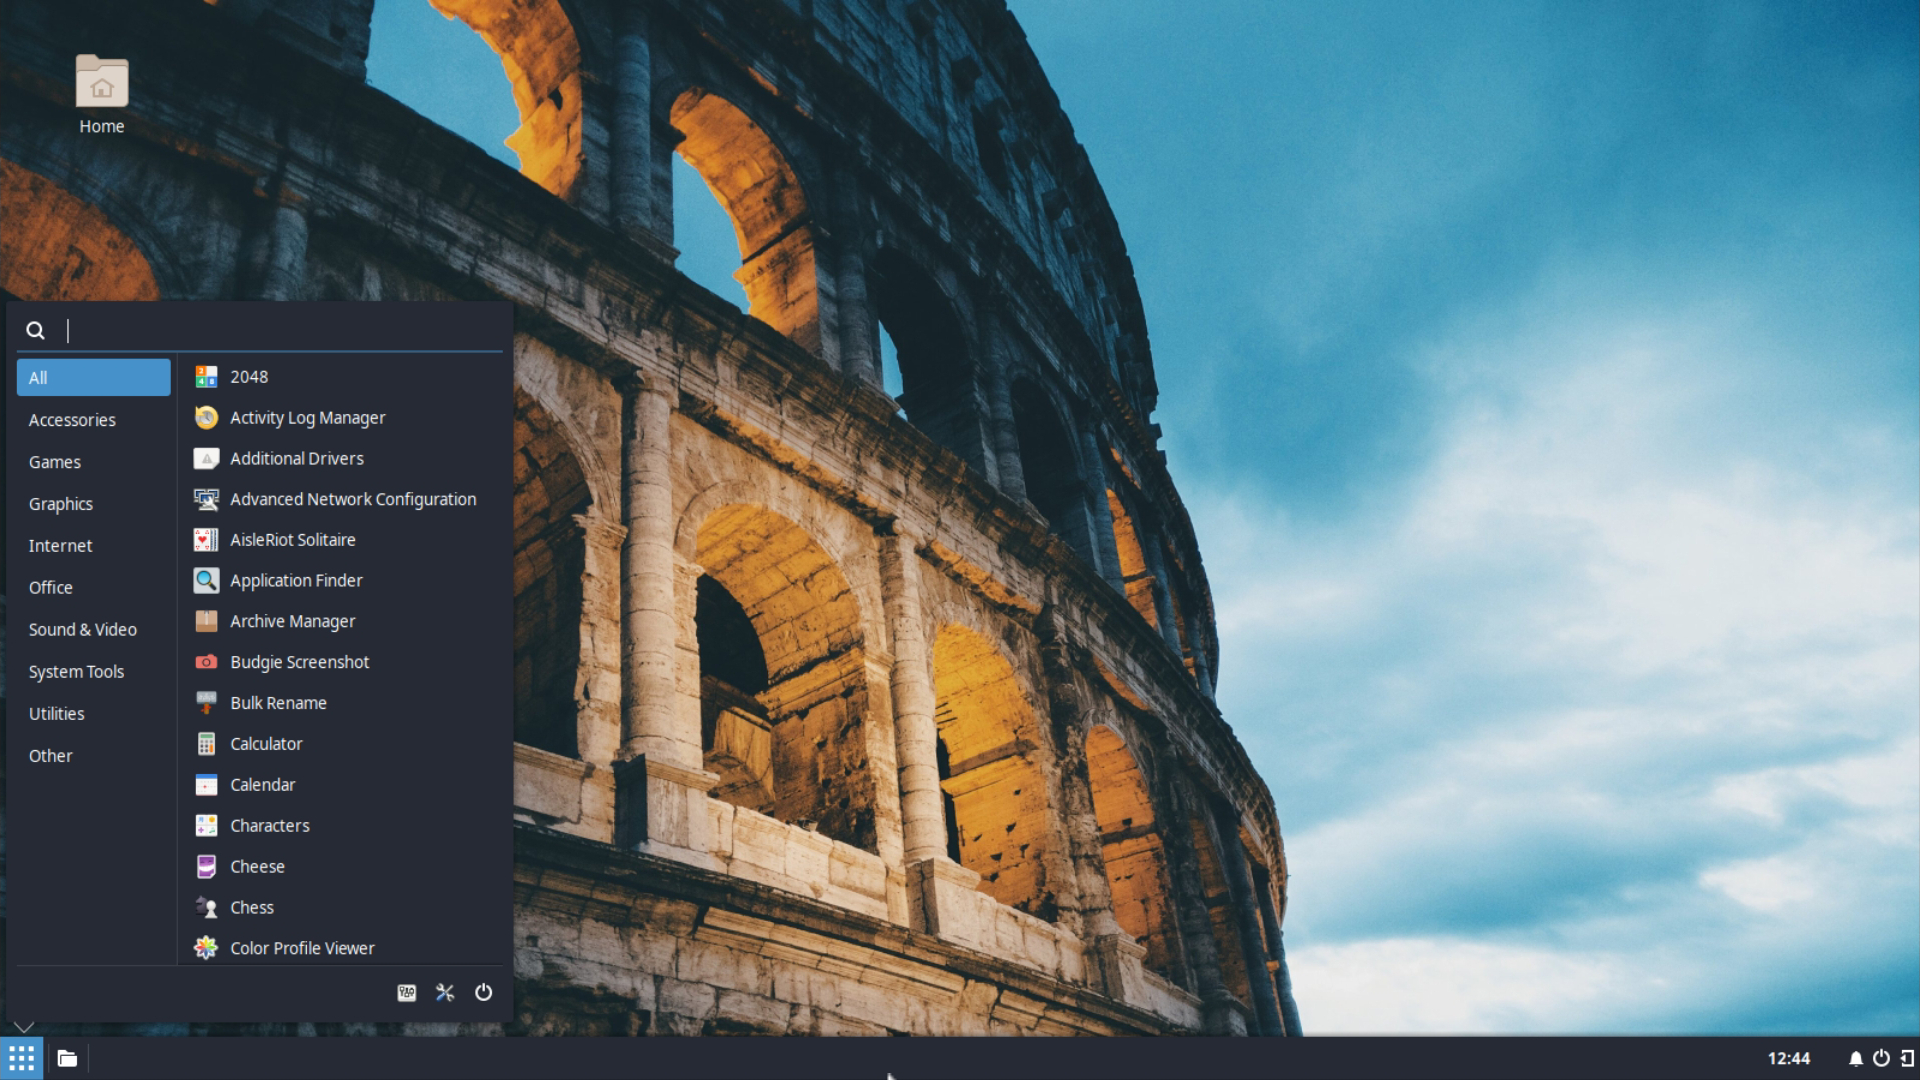
Task: Open the notifications bell in the panel
Action: point(1855,1058)
